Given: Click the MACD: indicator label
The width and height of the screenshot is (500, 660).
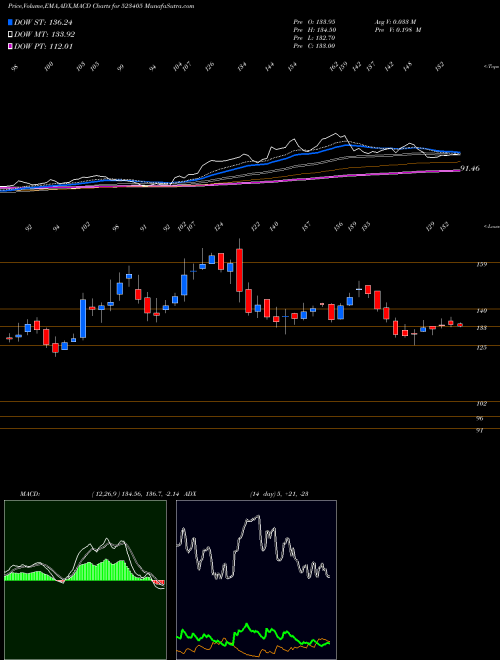Looking at the screenshot, I should pos(29,494).
